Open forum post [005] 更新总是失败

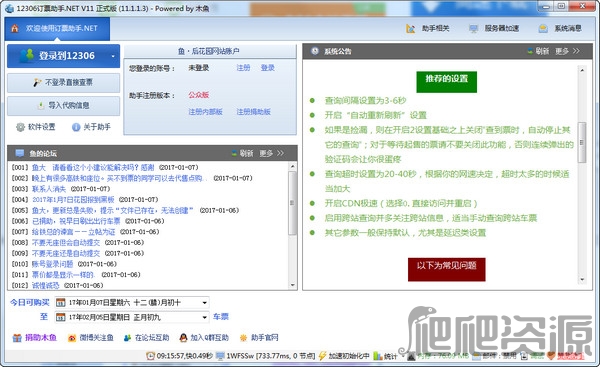tap(113, 210)
